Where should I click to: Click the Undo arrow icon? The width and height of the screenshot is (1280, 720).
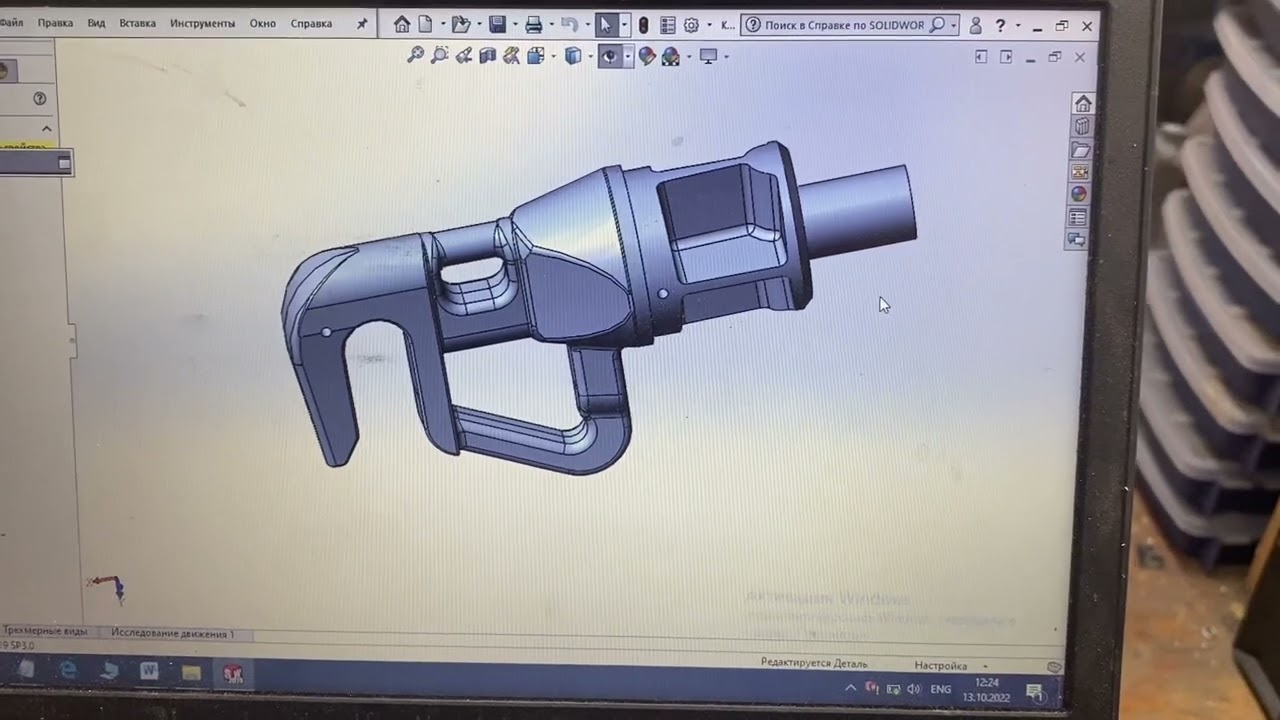[x=569, y=24]
